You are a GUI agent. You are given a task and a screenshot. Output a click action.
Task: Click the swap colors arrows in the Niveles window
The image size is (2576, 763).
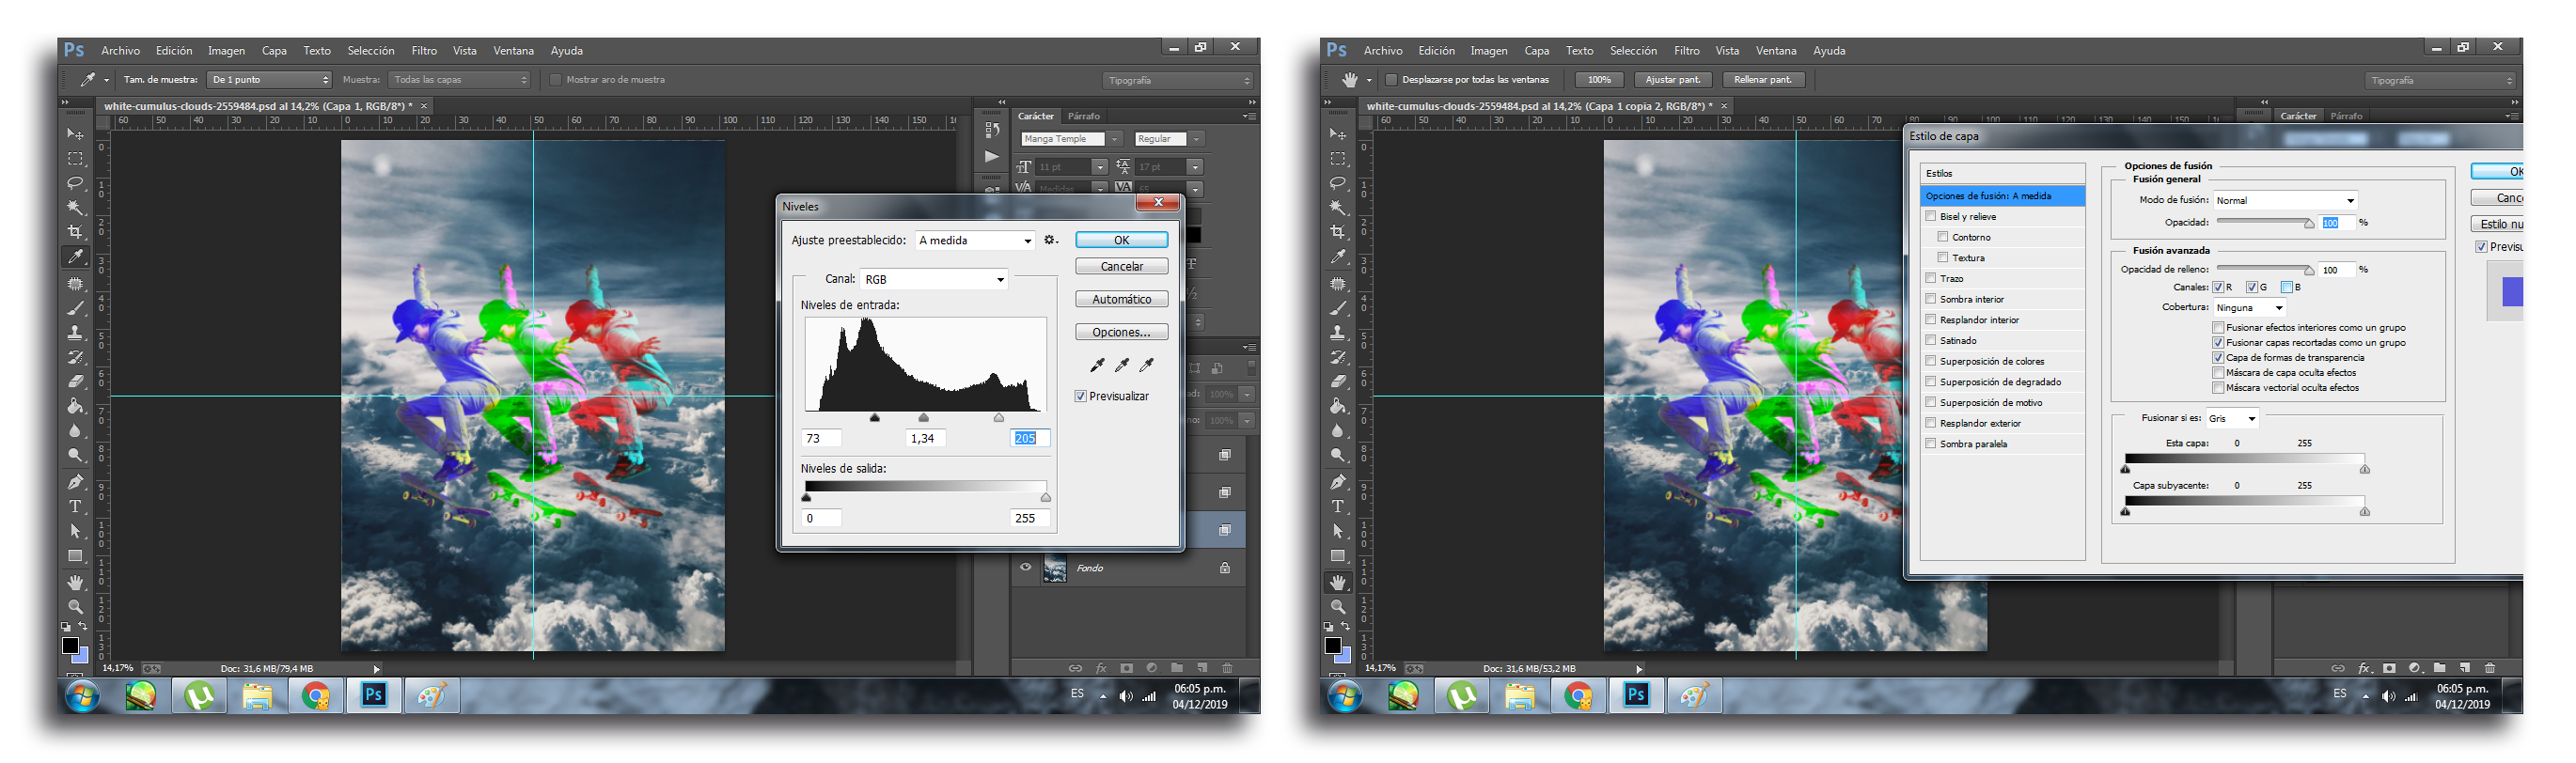click(83, 627)
